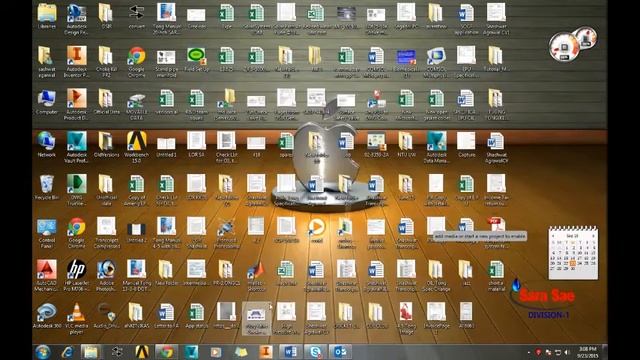Select the New folder icon
The width and height of the screenshot is (640, 360).
pos(166,273)
